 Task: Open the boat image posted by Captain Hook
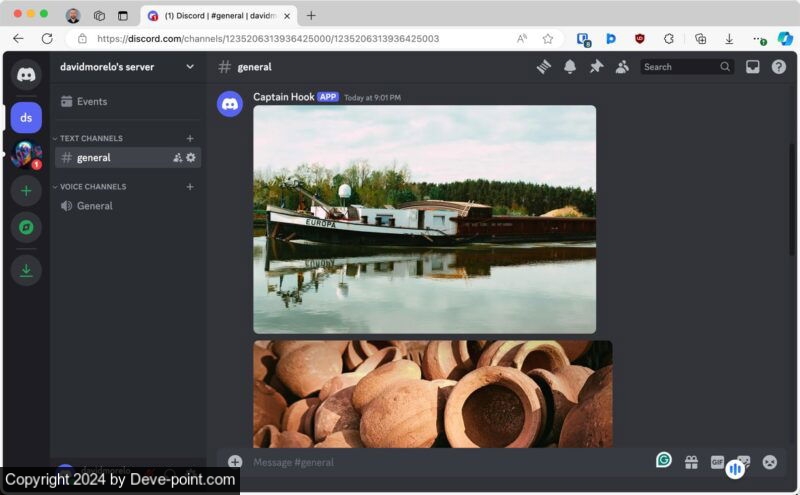(x=424, y=219)
